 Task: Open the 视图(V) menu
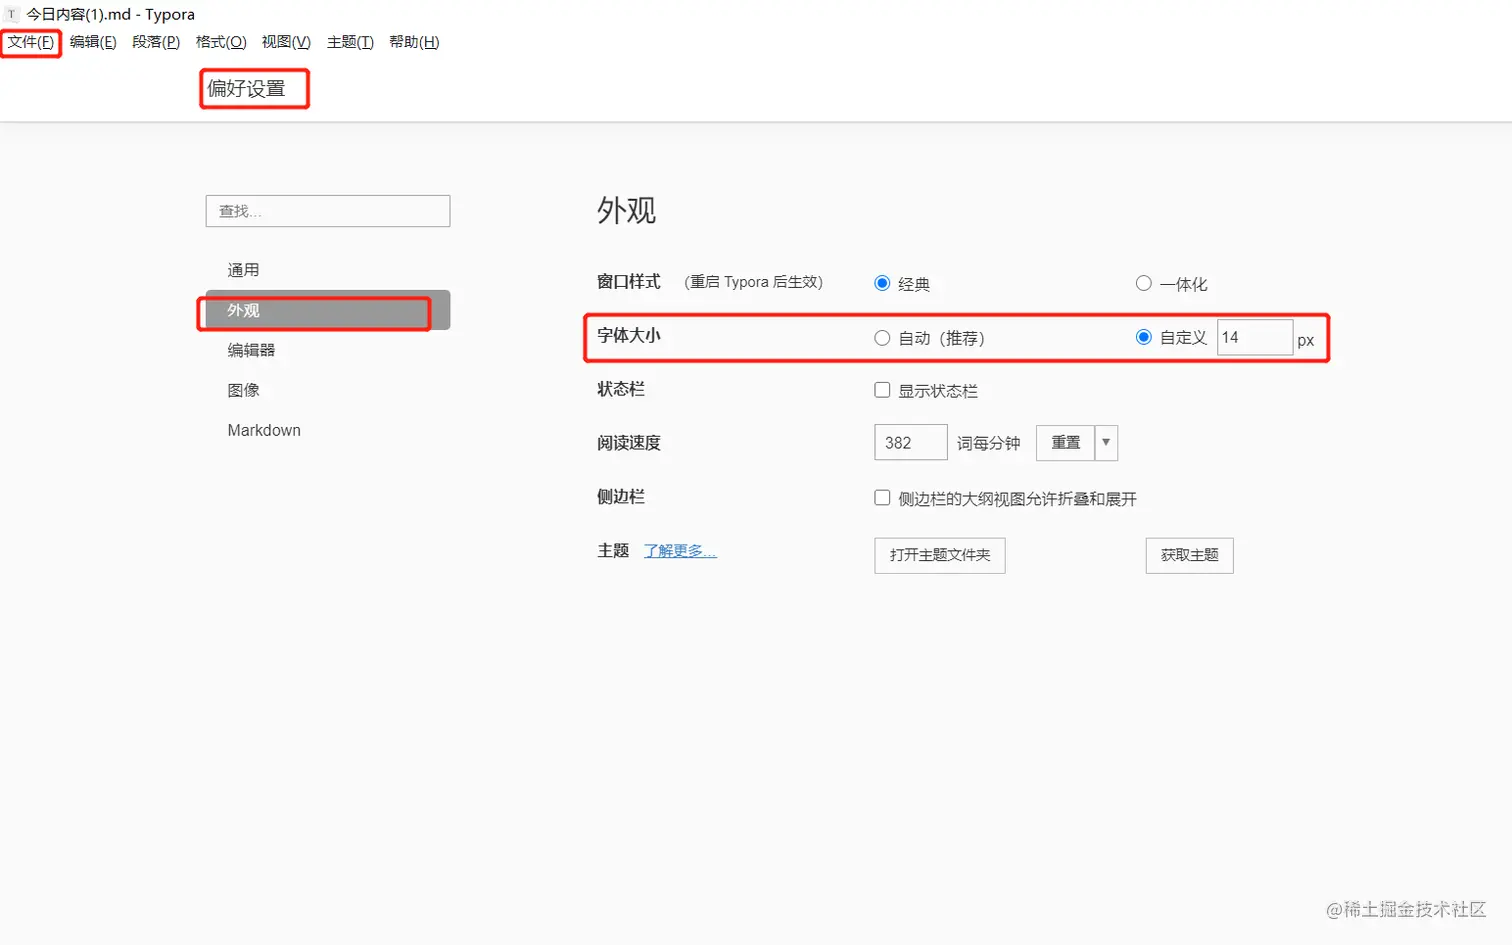286,42
